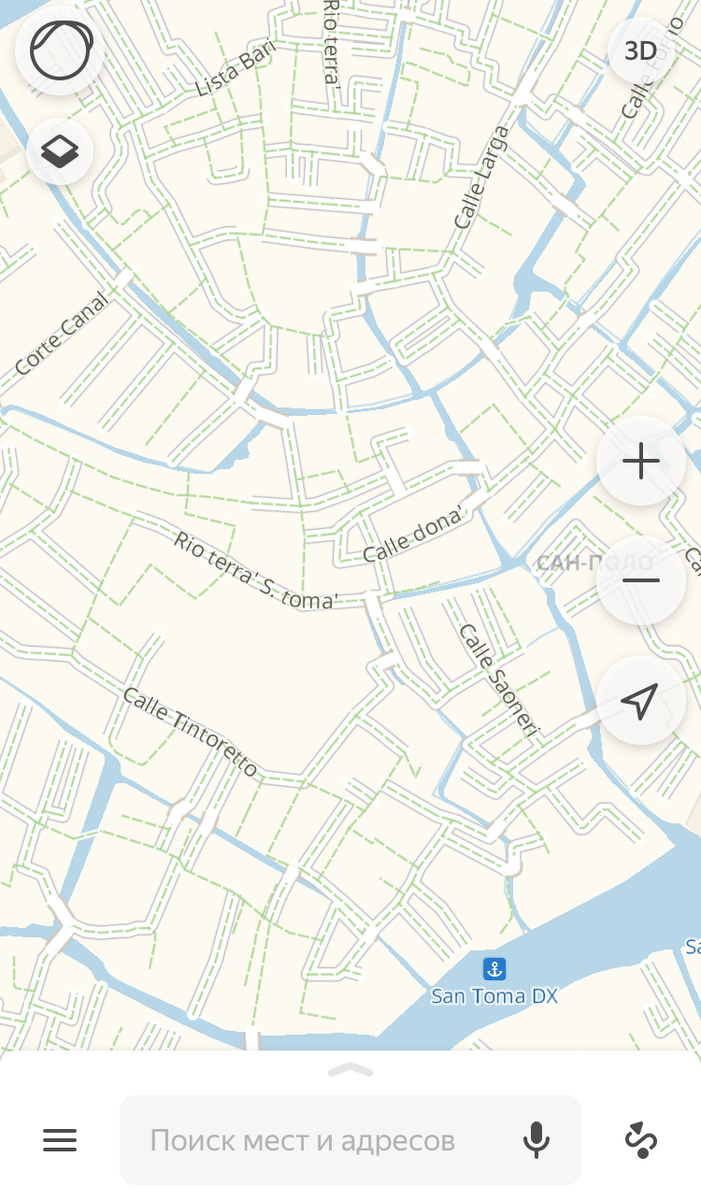This screenshot has width=701, height=1200.
Task: Open the Alice assistant circle icon
Action: pos(61,51)
